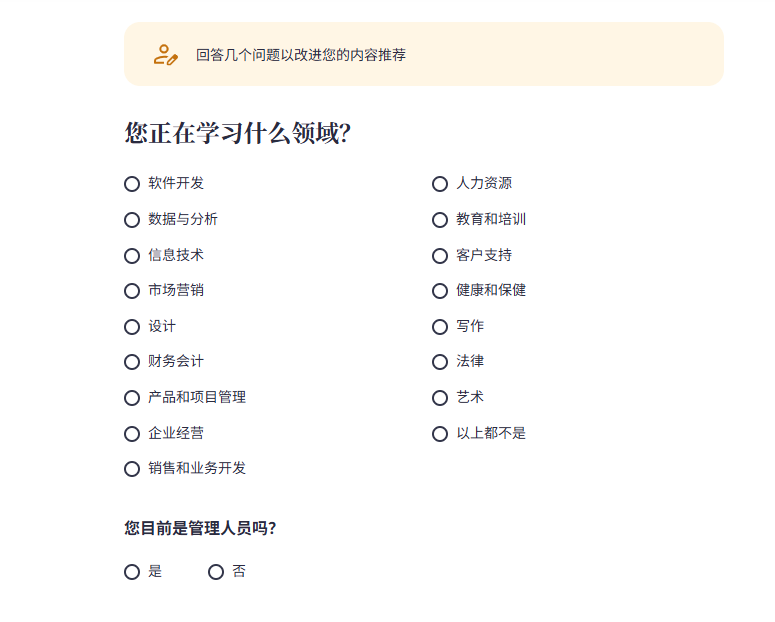The width and height of the screenshot is (775, 622).
Task: Choose the 人力资源 radio button
Action: point(440,184)
